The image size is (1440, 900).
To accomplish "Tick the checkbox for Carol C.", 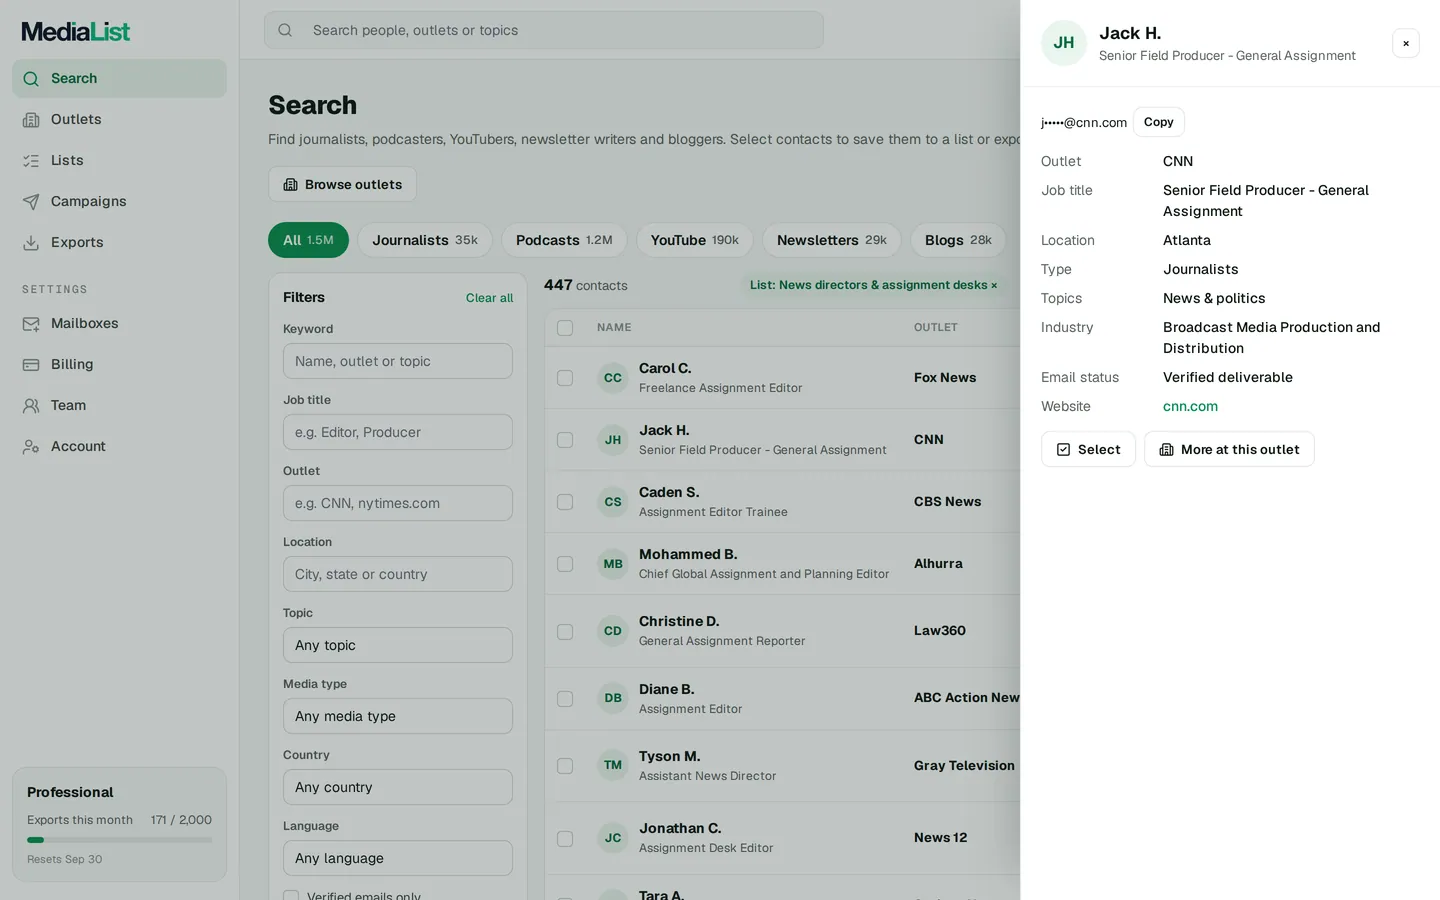I will click(x=565, y=378).
